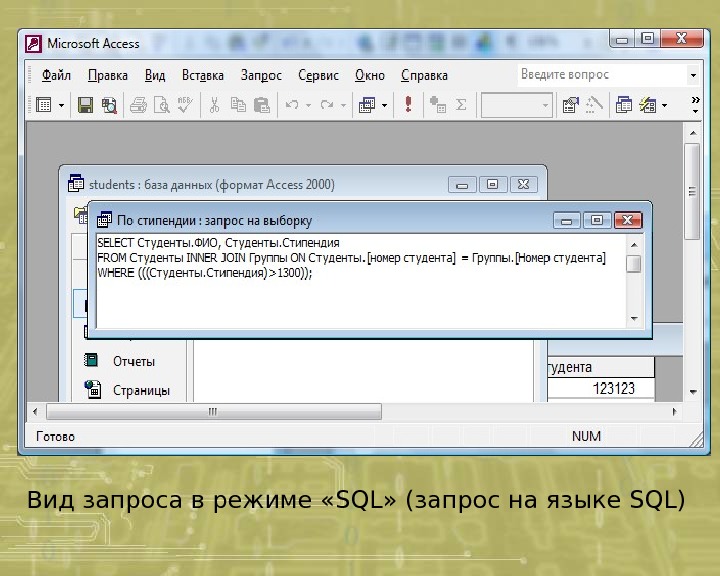Image resolution: width=720 pixels, height=576 pixels.
Task: Select Отчеты in the students database window
Action: coord(134,361)
